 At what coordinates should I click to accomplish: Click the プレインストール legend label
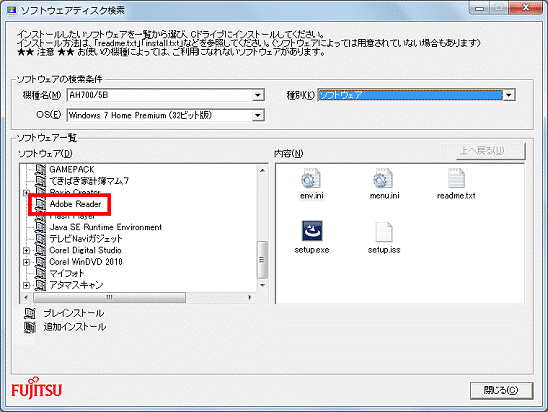(74, 313)
